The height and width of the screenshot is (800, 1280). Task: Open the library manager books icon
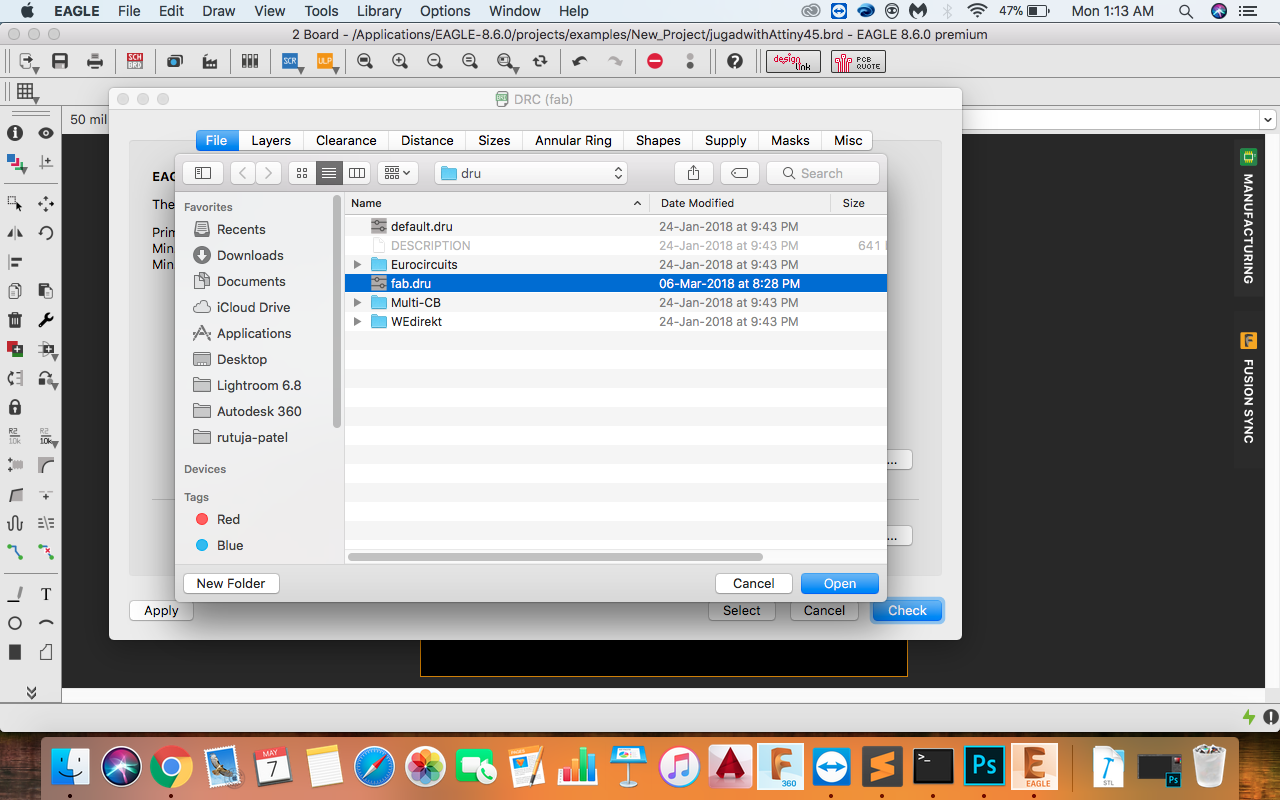250,61
